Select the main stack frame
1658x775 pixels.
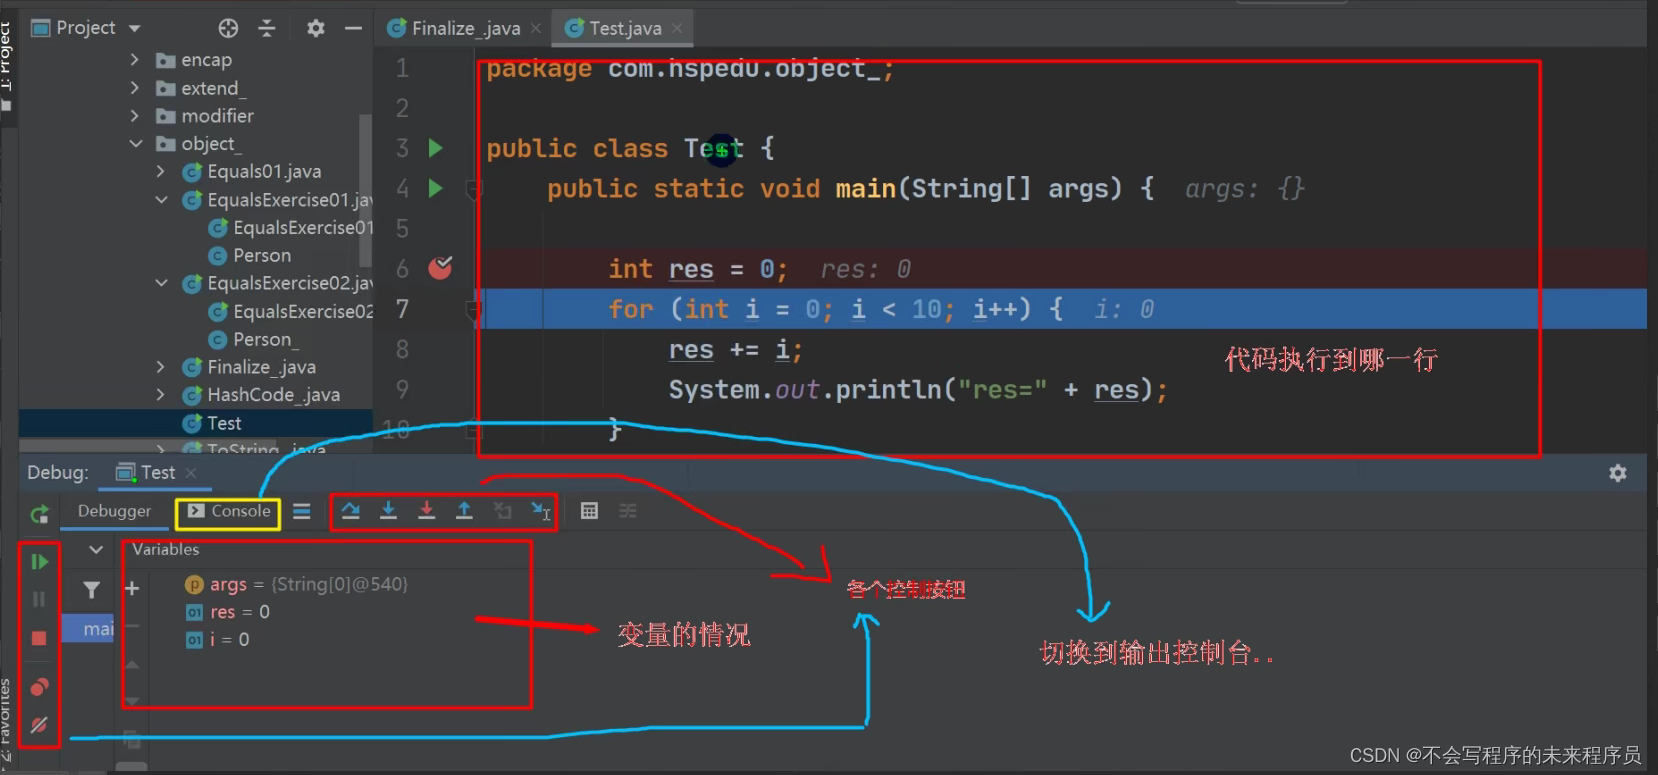[x=88, y=628]
